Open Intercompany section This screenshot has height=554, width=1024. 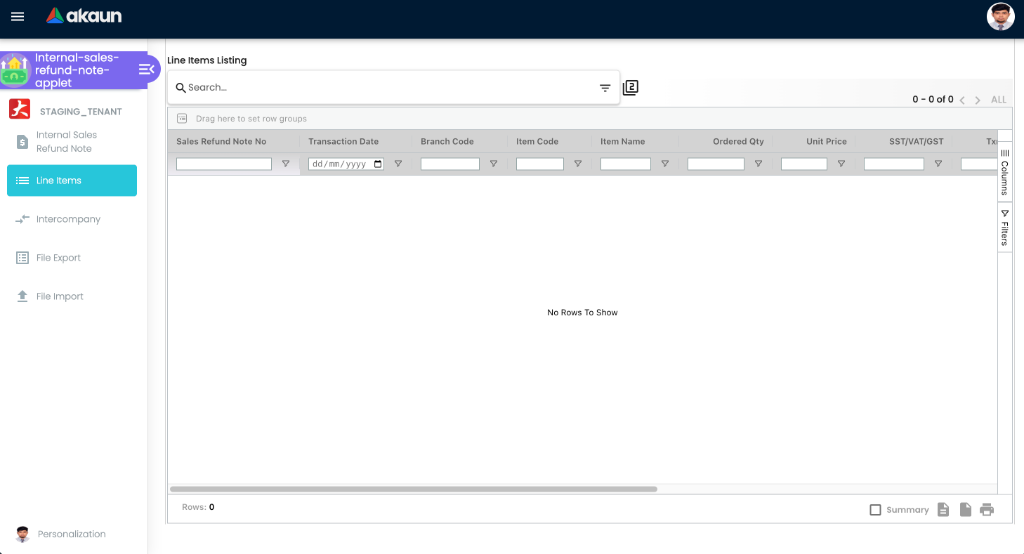coord(72,219)
